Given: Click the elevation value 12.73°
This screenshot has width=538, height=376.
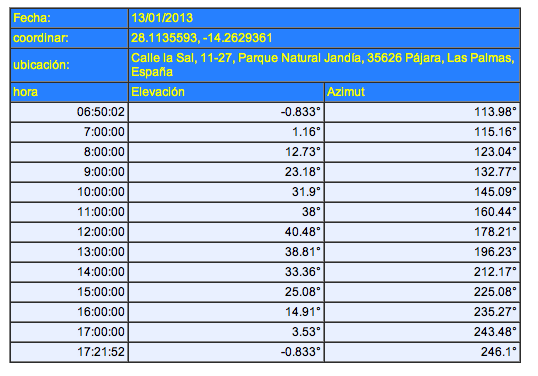Looking at the screenshot, I should 303,152.
